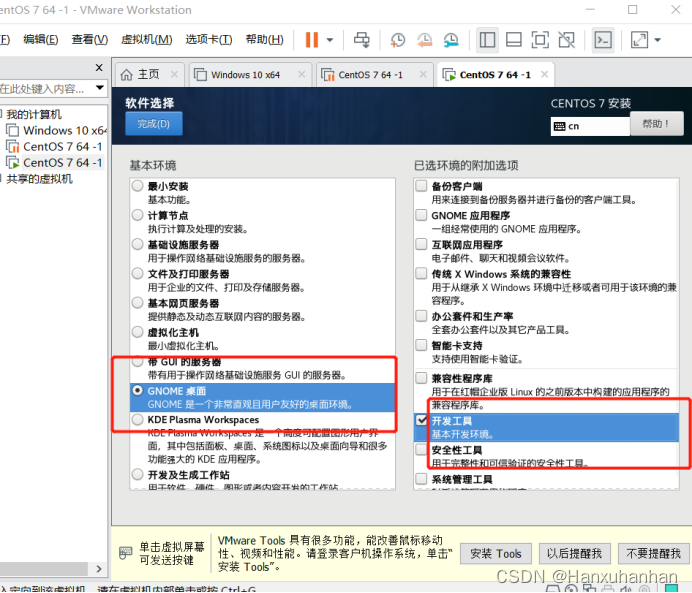The height and width of the screenshot is (593, 692).
Task: Click the 完成(D) done button
Action: pyautogui.click(x=154, y=124)
